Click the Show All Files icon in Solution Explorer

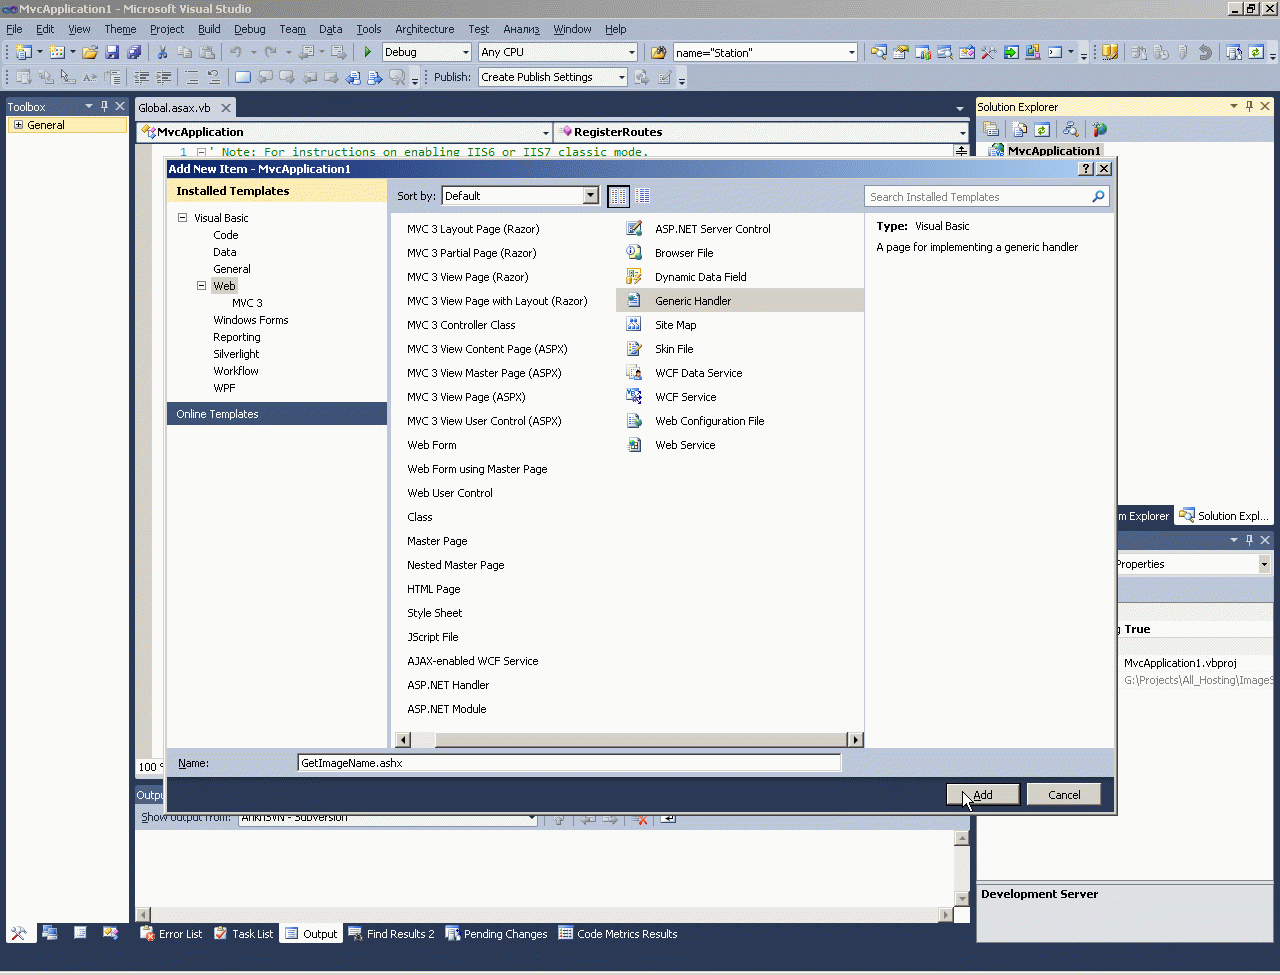click(x=1020, y=129)
